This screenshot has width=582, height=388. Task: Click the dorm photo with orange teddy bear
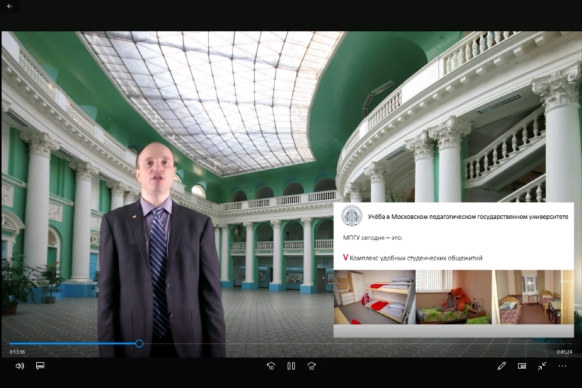click(x=454, y=297)
